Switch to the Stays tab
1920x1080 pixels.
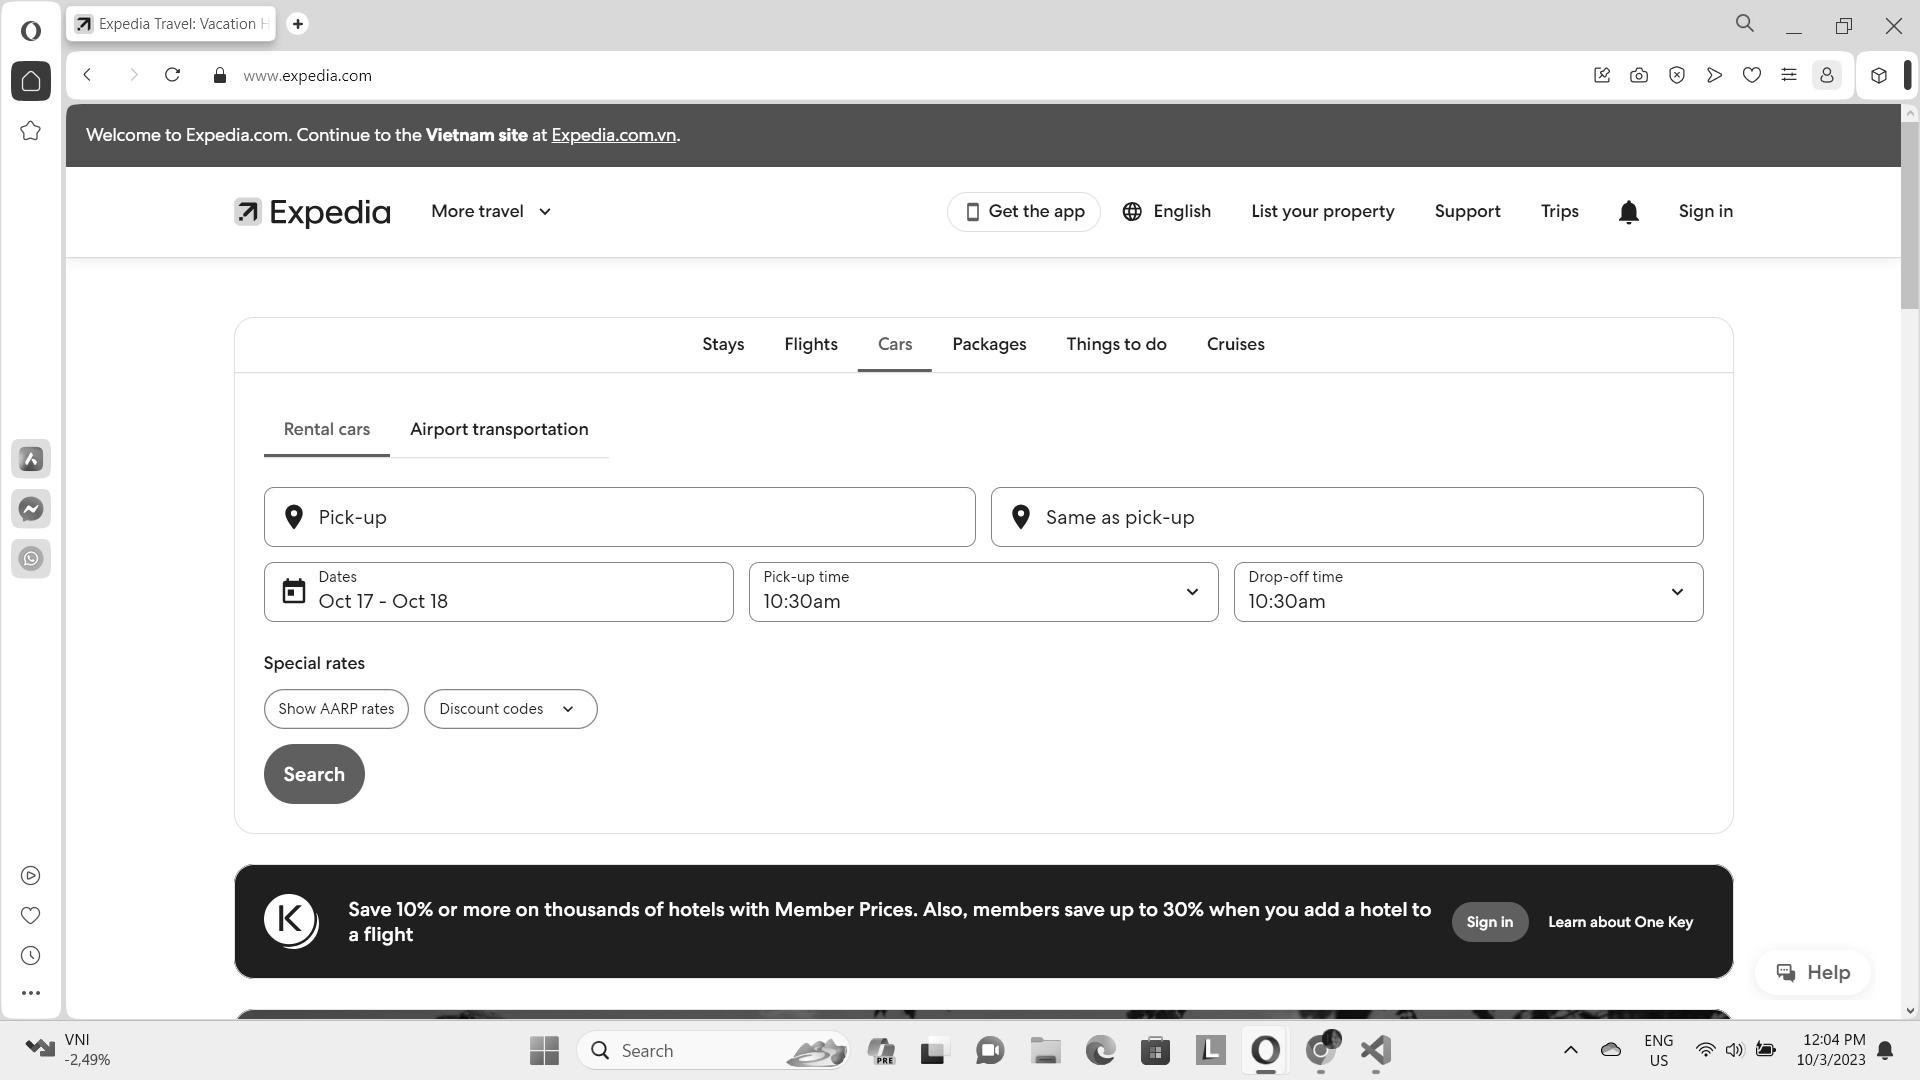pyautogui.click(x=723, y=344)
